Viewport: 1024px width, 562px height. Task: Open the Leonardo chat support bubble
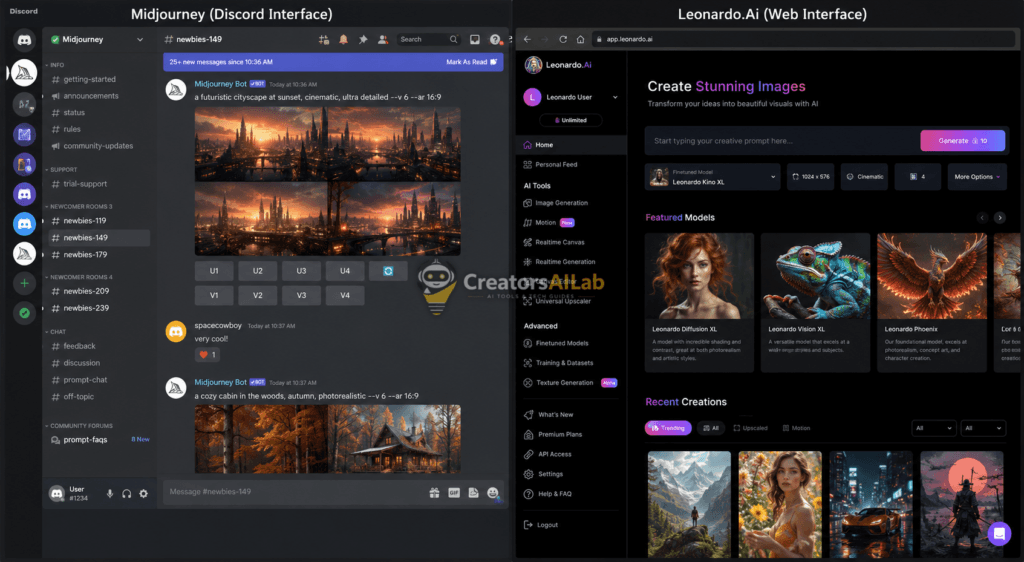[x=999, y=534]
